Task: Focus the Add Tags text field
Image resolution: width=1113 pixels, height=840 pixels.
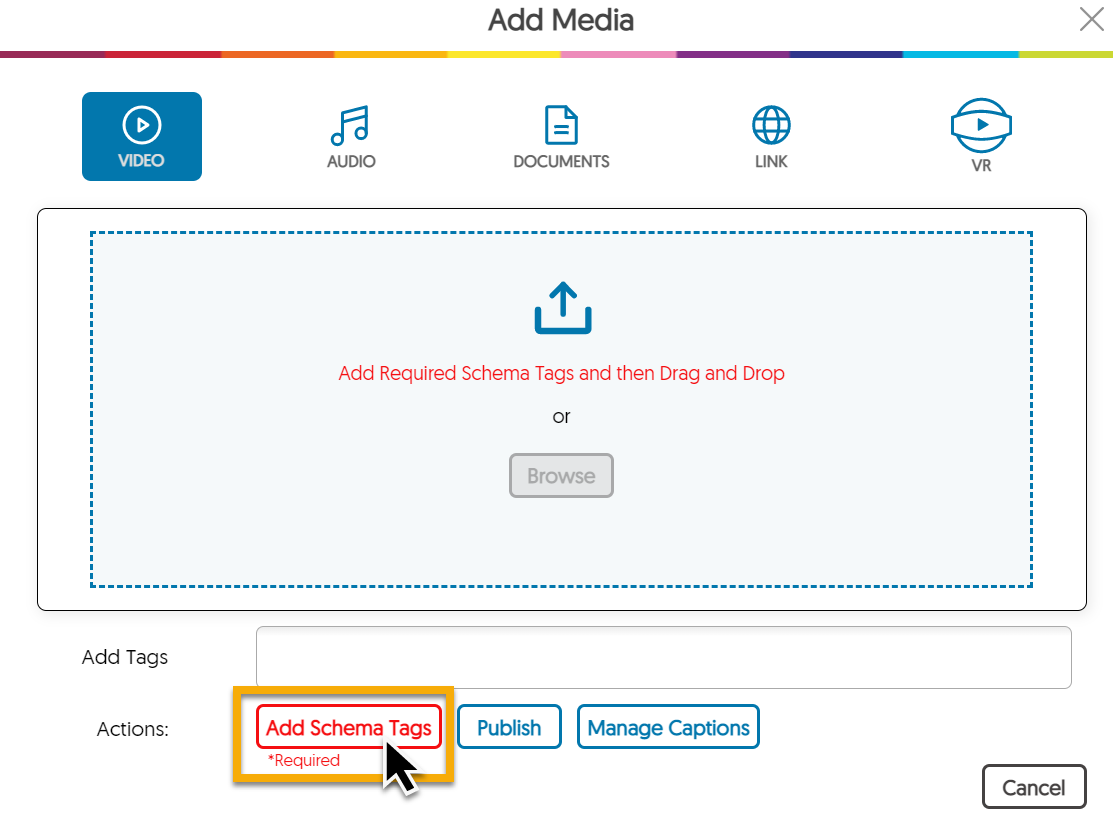Action: [x=663, y=657]
